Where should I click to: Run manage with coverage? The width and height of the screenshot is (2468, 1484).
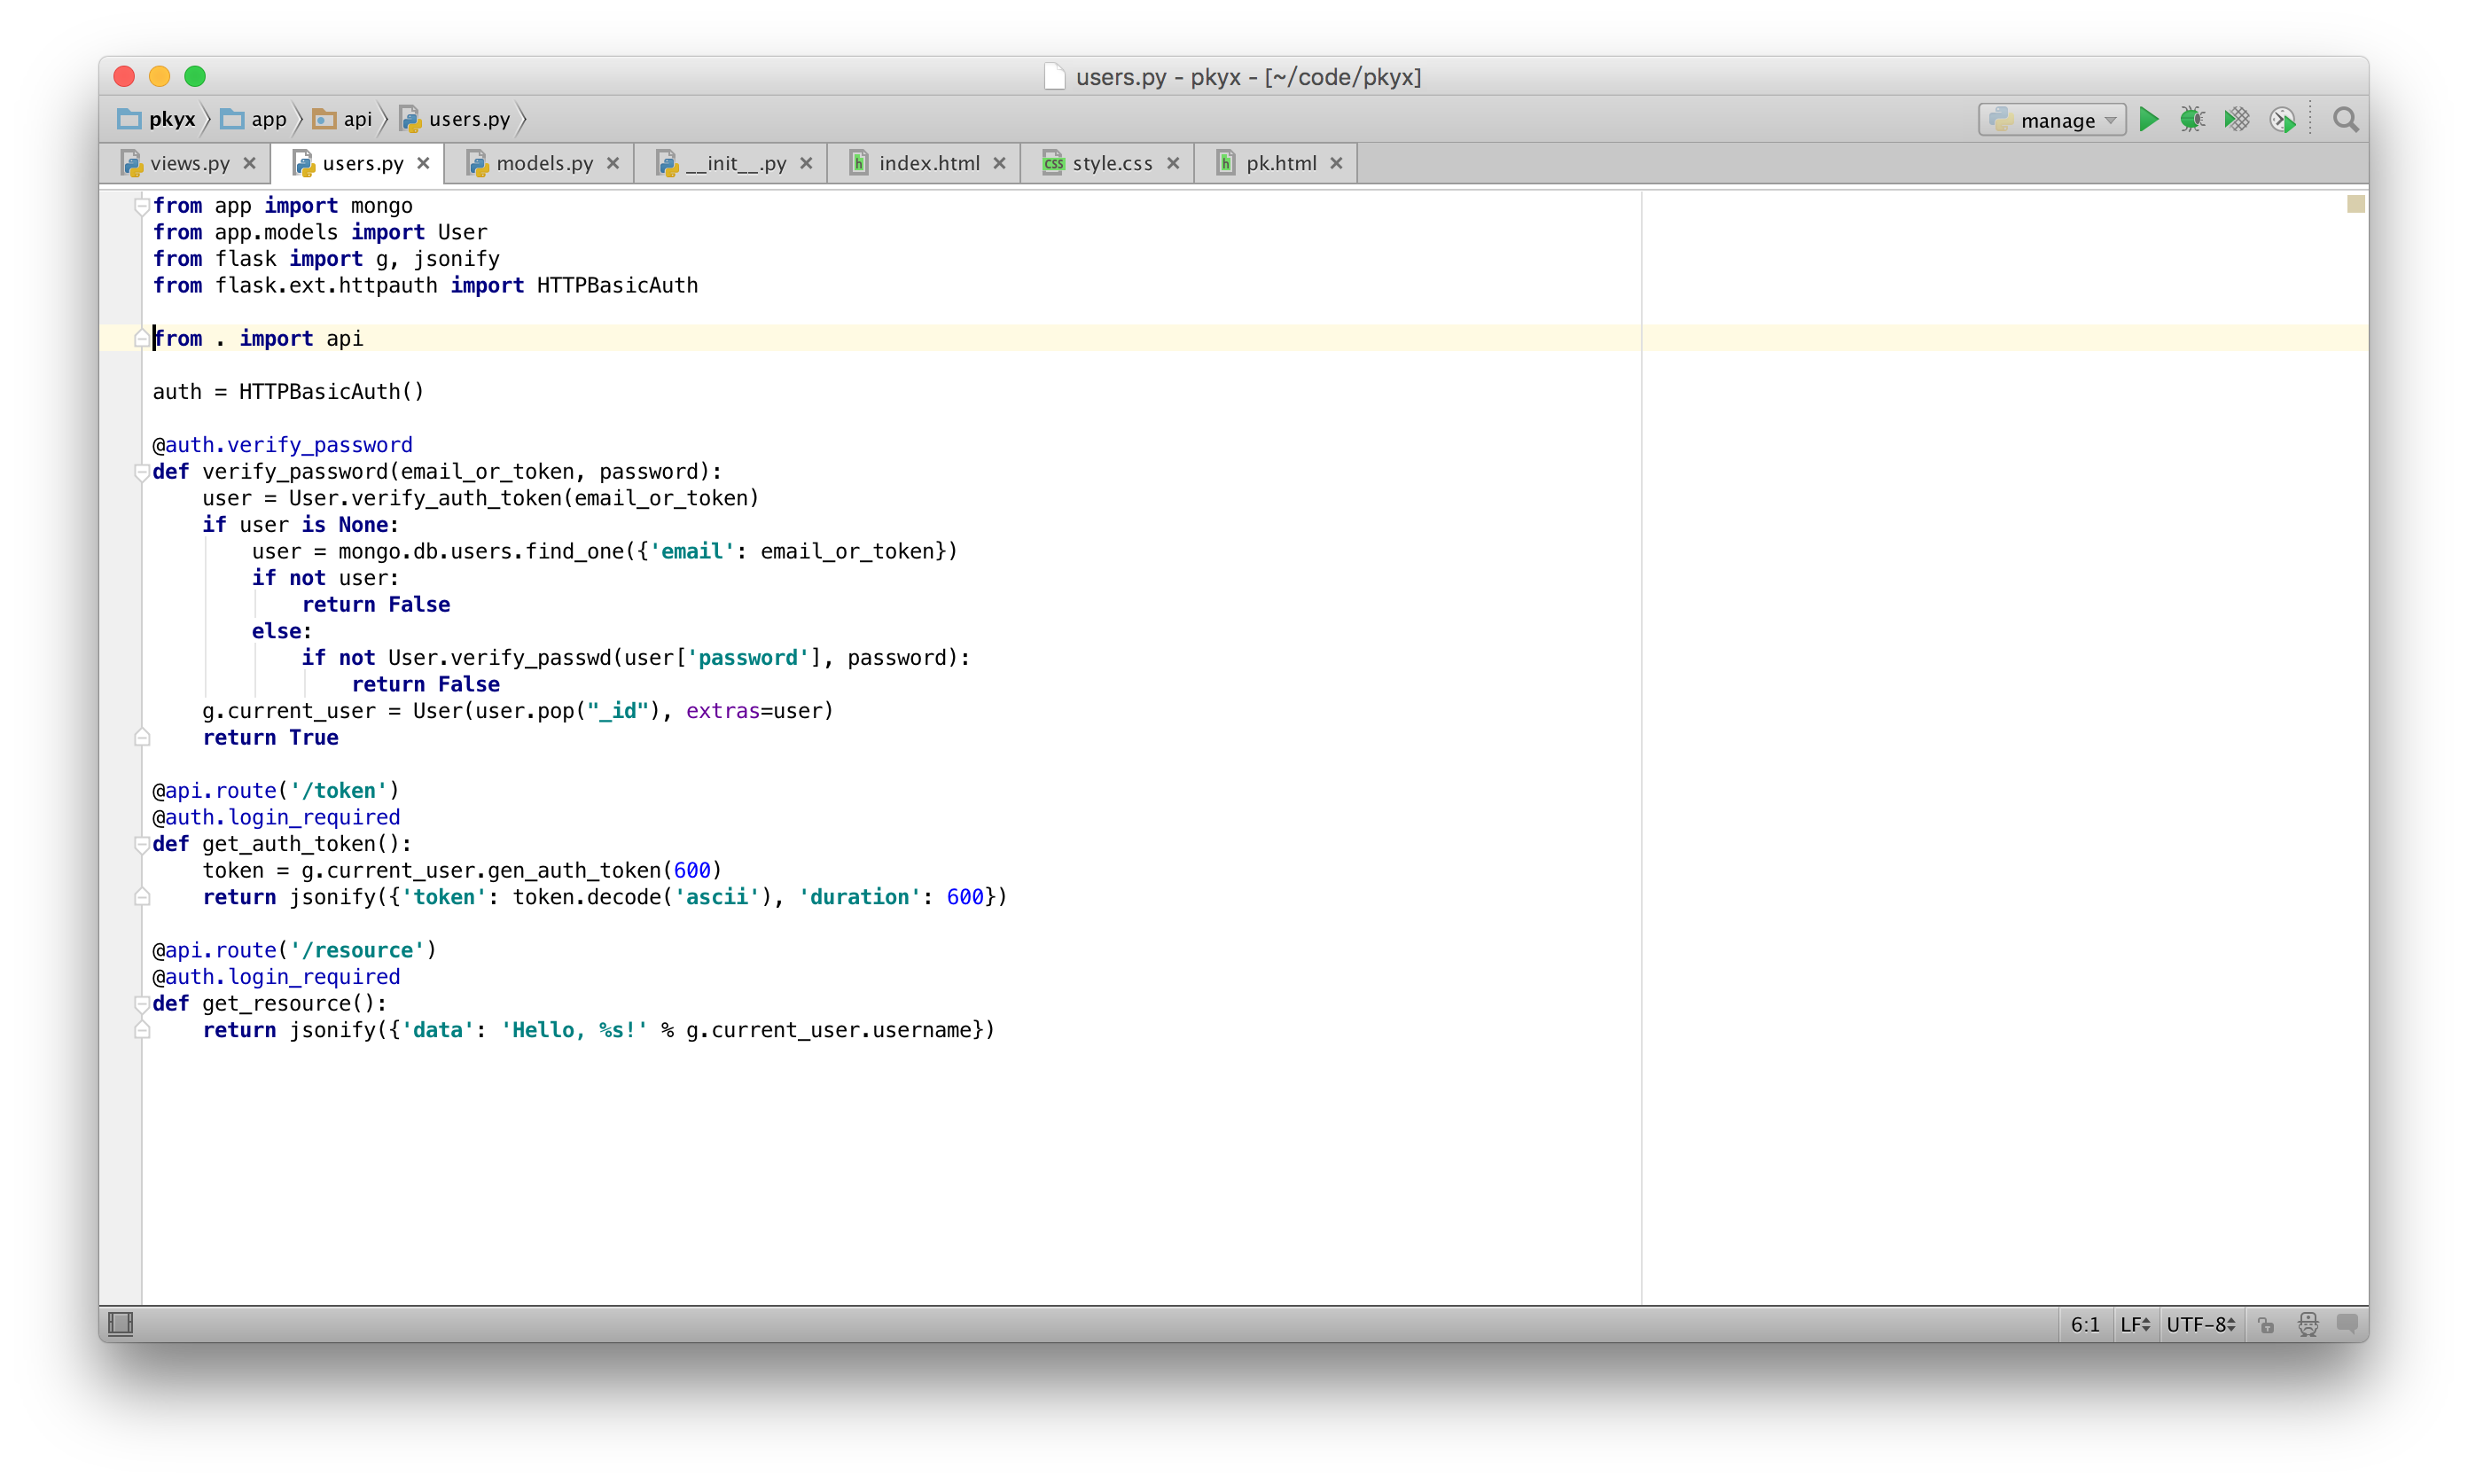2237,120
